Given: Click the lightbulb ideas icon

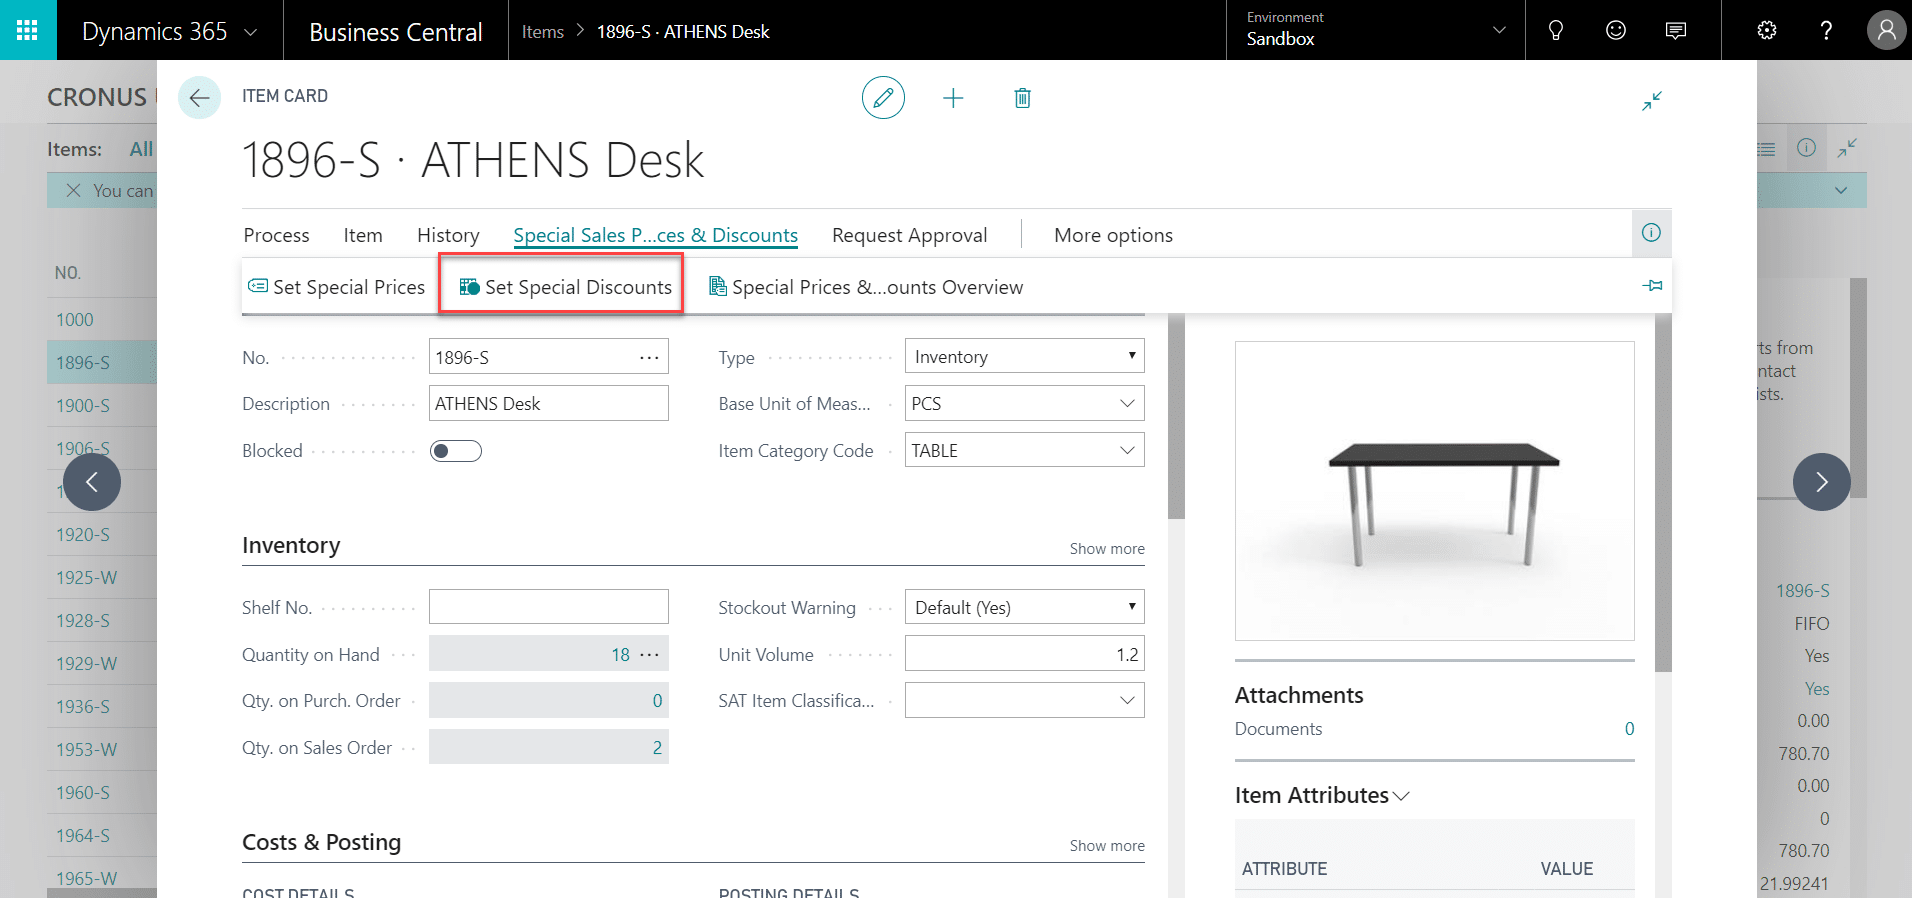Looking at the screenshot, I should coord(1555,30).
